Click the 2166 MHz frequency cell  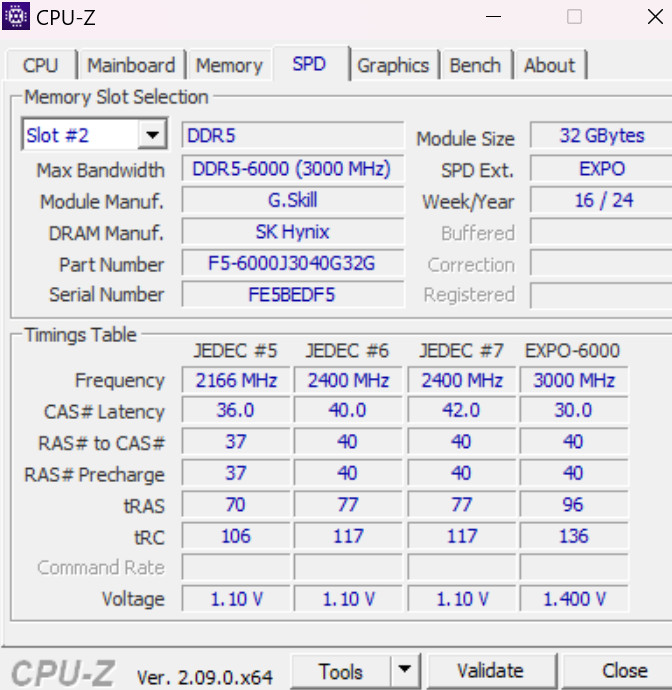pos(236,380)
